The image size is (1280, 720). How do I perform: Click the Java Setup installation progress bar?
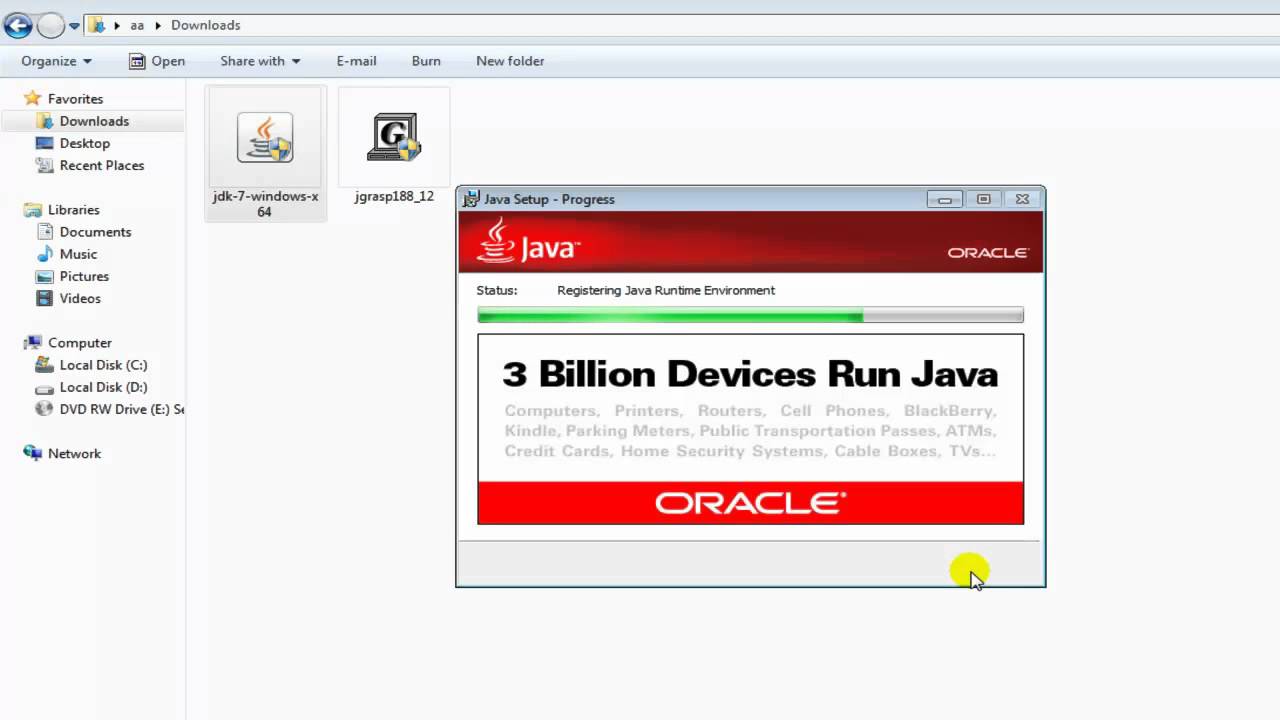pos(750,316)
